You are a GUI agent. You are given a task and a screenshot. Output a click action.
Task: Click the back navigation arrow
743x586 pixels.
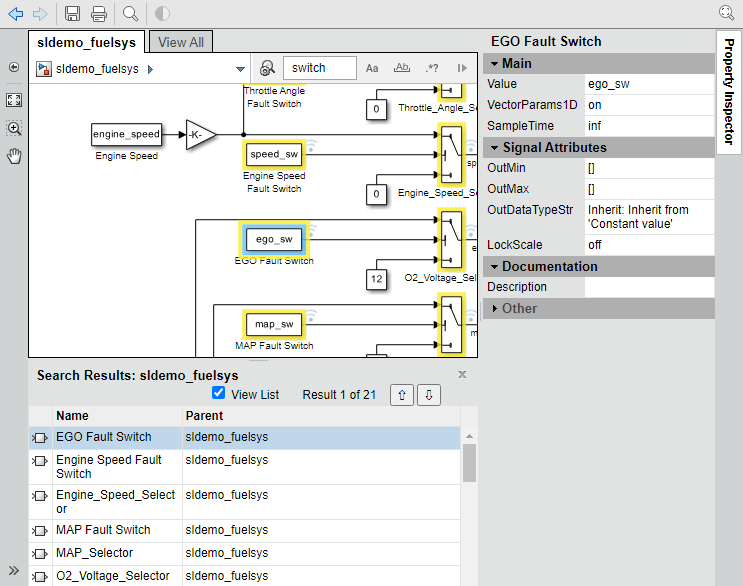tap(16, 13)
